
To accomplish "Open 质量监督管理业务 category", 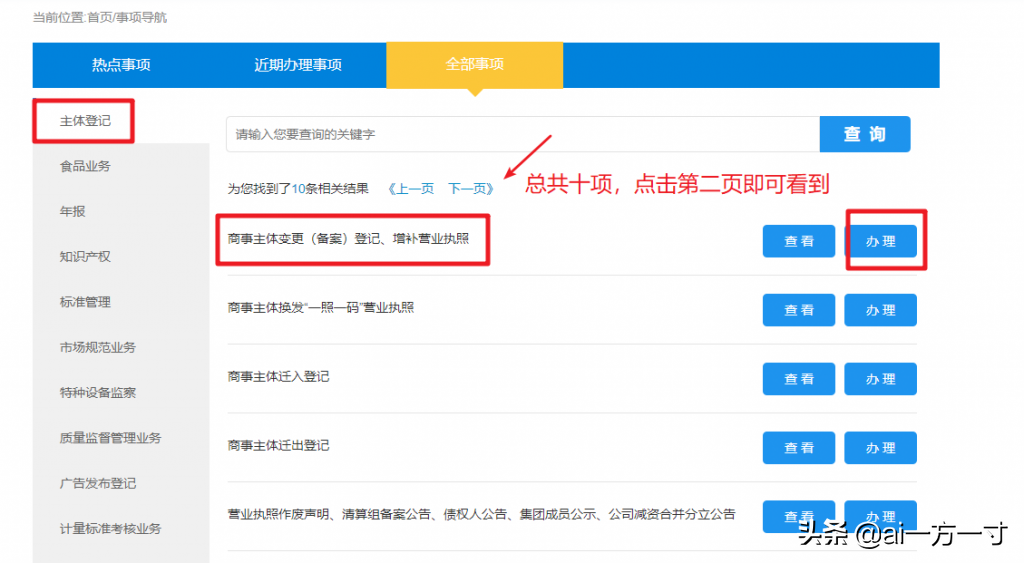I will (110, 438).
